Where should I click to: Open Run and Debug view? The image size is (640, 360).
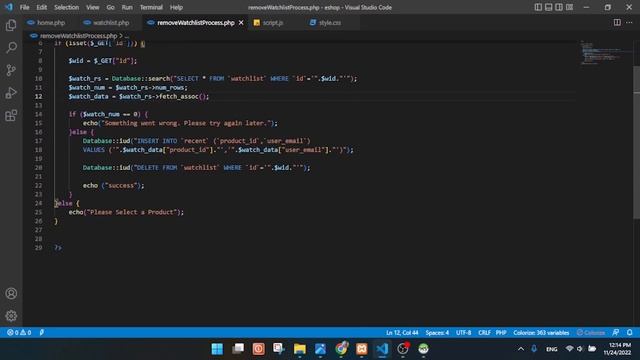coord(11,93)
